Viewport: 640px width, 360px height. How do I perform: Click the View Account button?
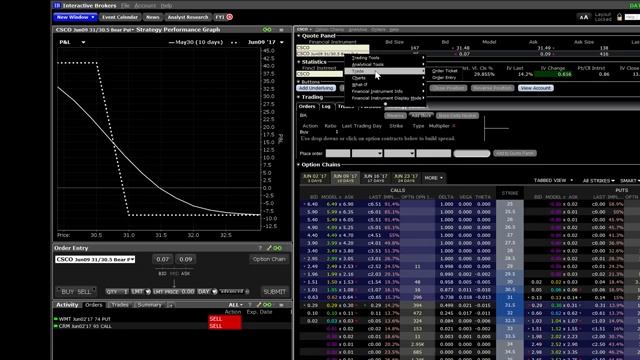point(536,88)
